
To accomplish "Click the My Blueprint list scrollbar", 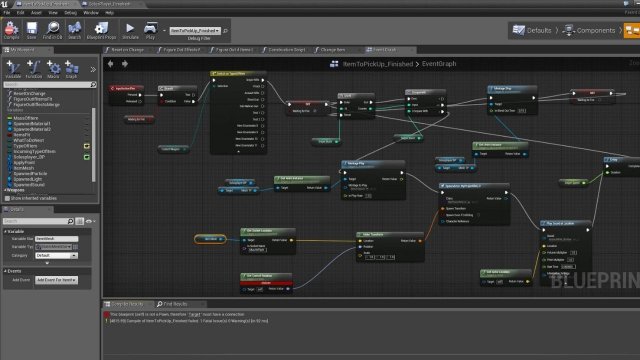I will click(x=93, y=145).
